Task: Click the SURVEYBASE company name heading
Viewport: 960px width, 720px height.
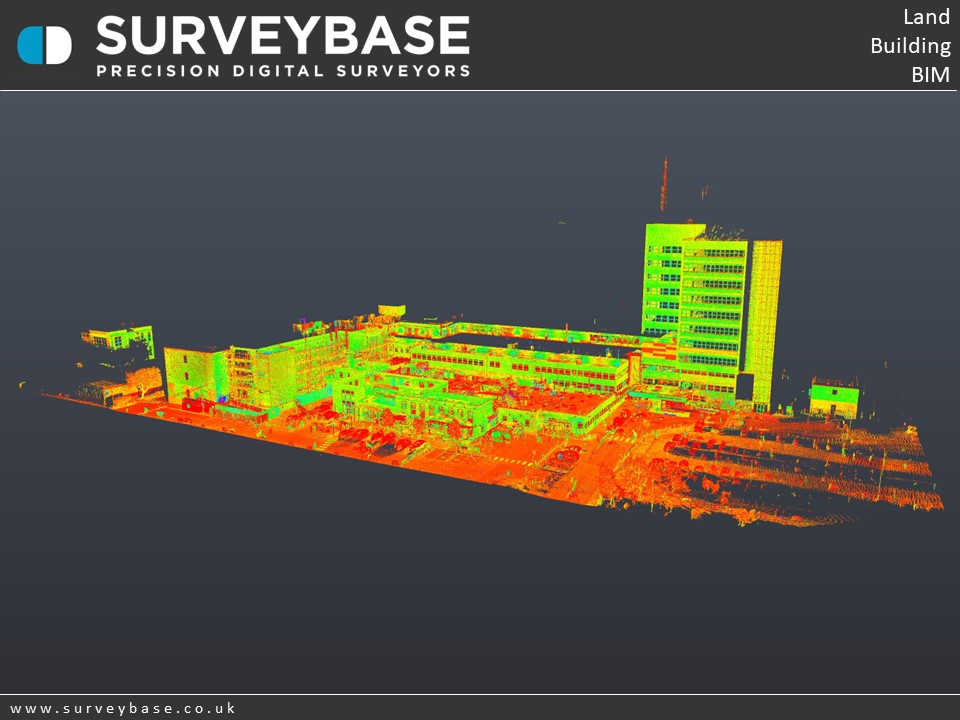Action: tap(283, 36)
